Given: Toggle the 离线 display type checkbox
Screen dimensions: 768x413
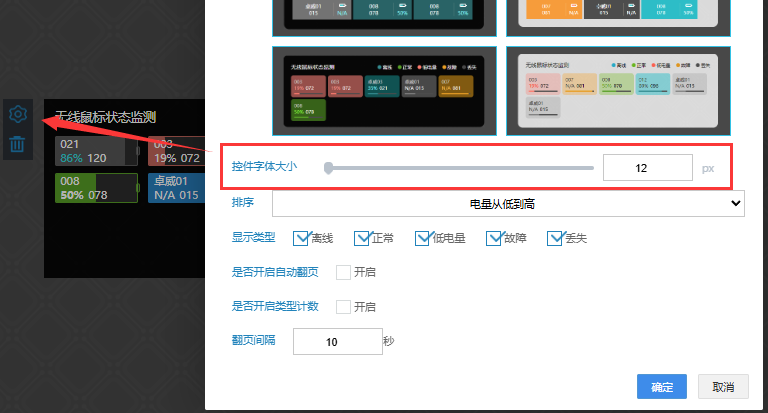Looking at the screenshot, I should pos(301,238).
